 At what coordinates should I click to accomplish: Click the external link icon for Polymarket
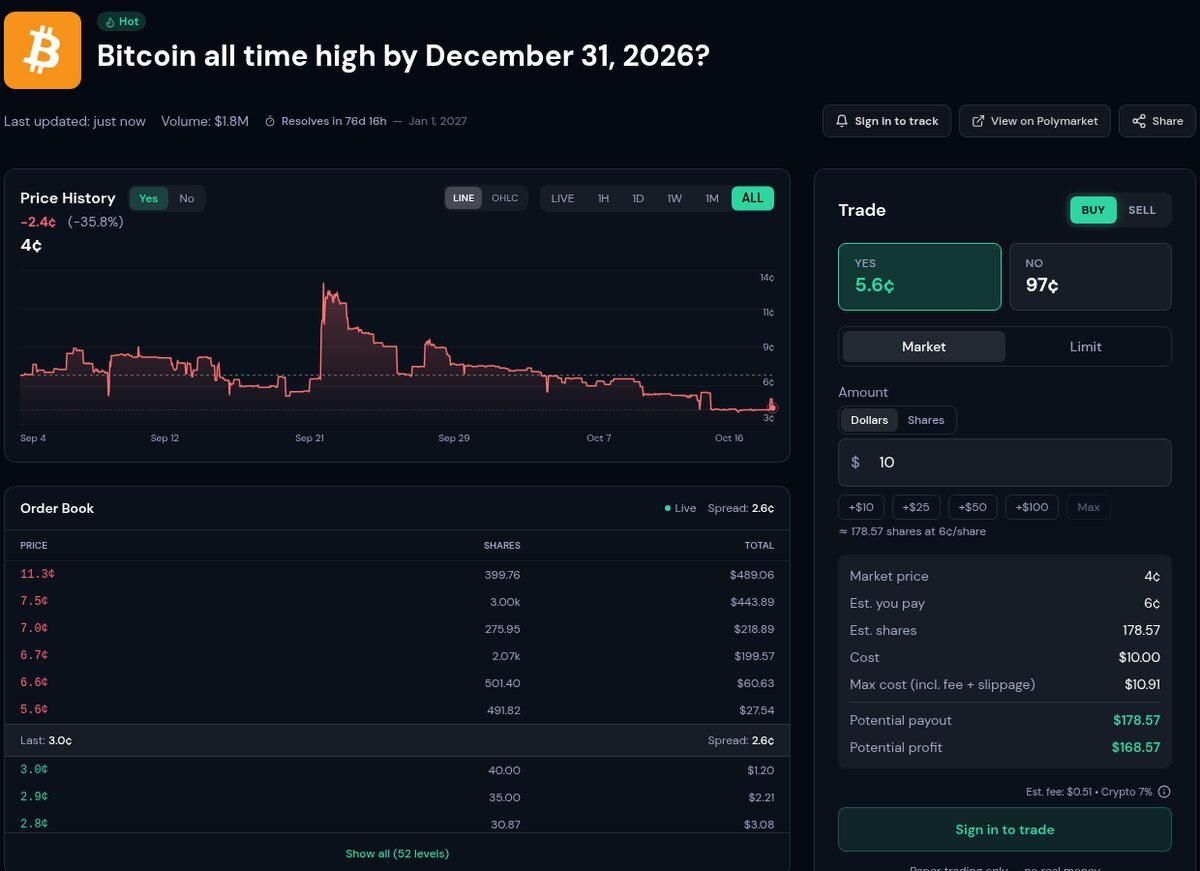pyautogui.click(x=978, y=121)
